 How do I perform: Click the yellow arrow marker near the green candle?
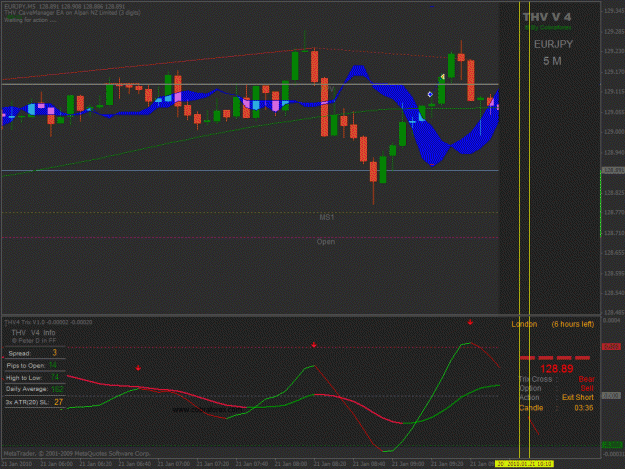tap(442, 77)
